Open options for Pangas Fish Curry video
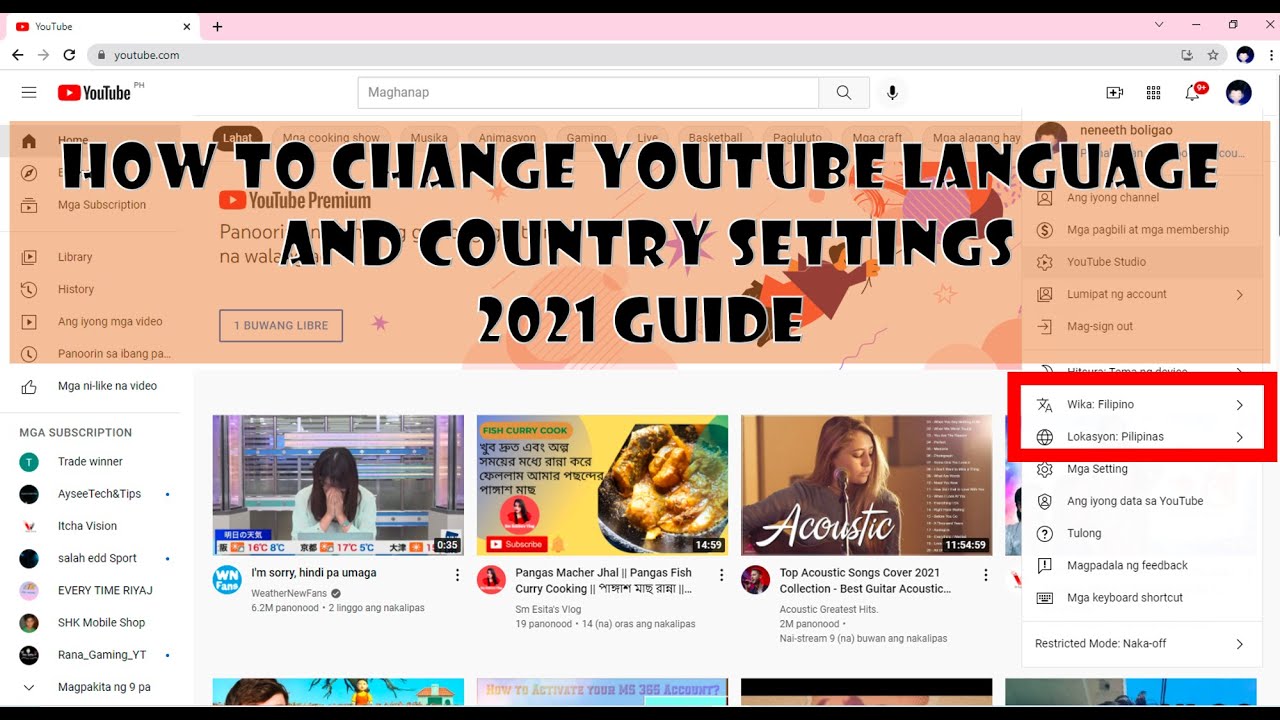The width and height of the screenshot is (1280, 720). click(721, 575)
